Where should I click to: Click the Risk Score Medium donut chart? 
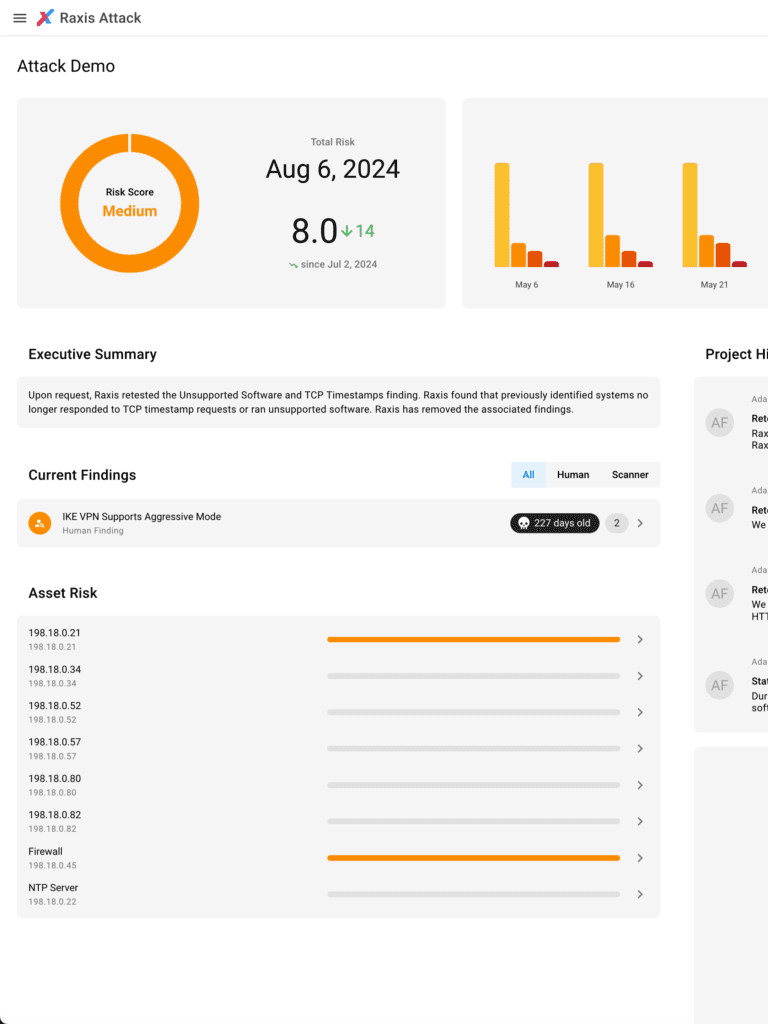coord(130,203)
